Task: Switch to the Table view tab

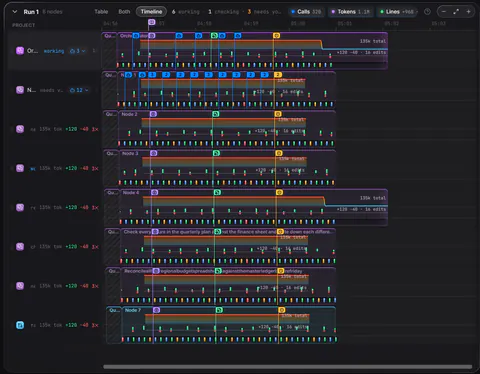Action: [x=101, y=12]
